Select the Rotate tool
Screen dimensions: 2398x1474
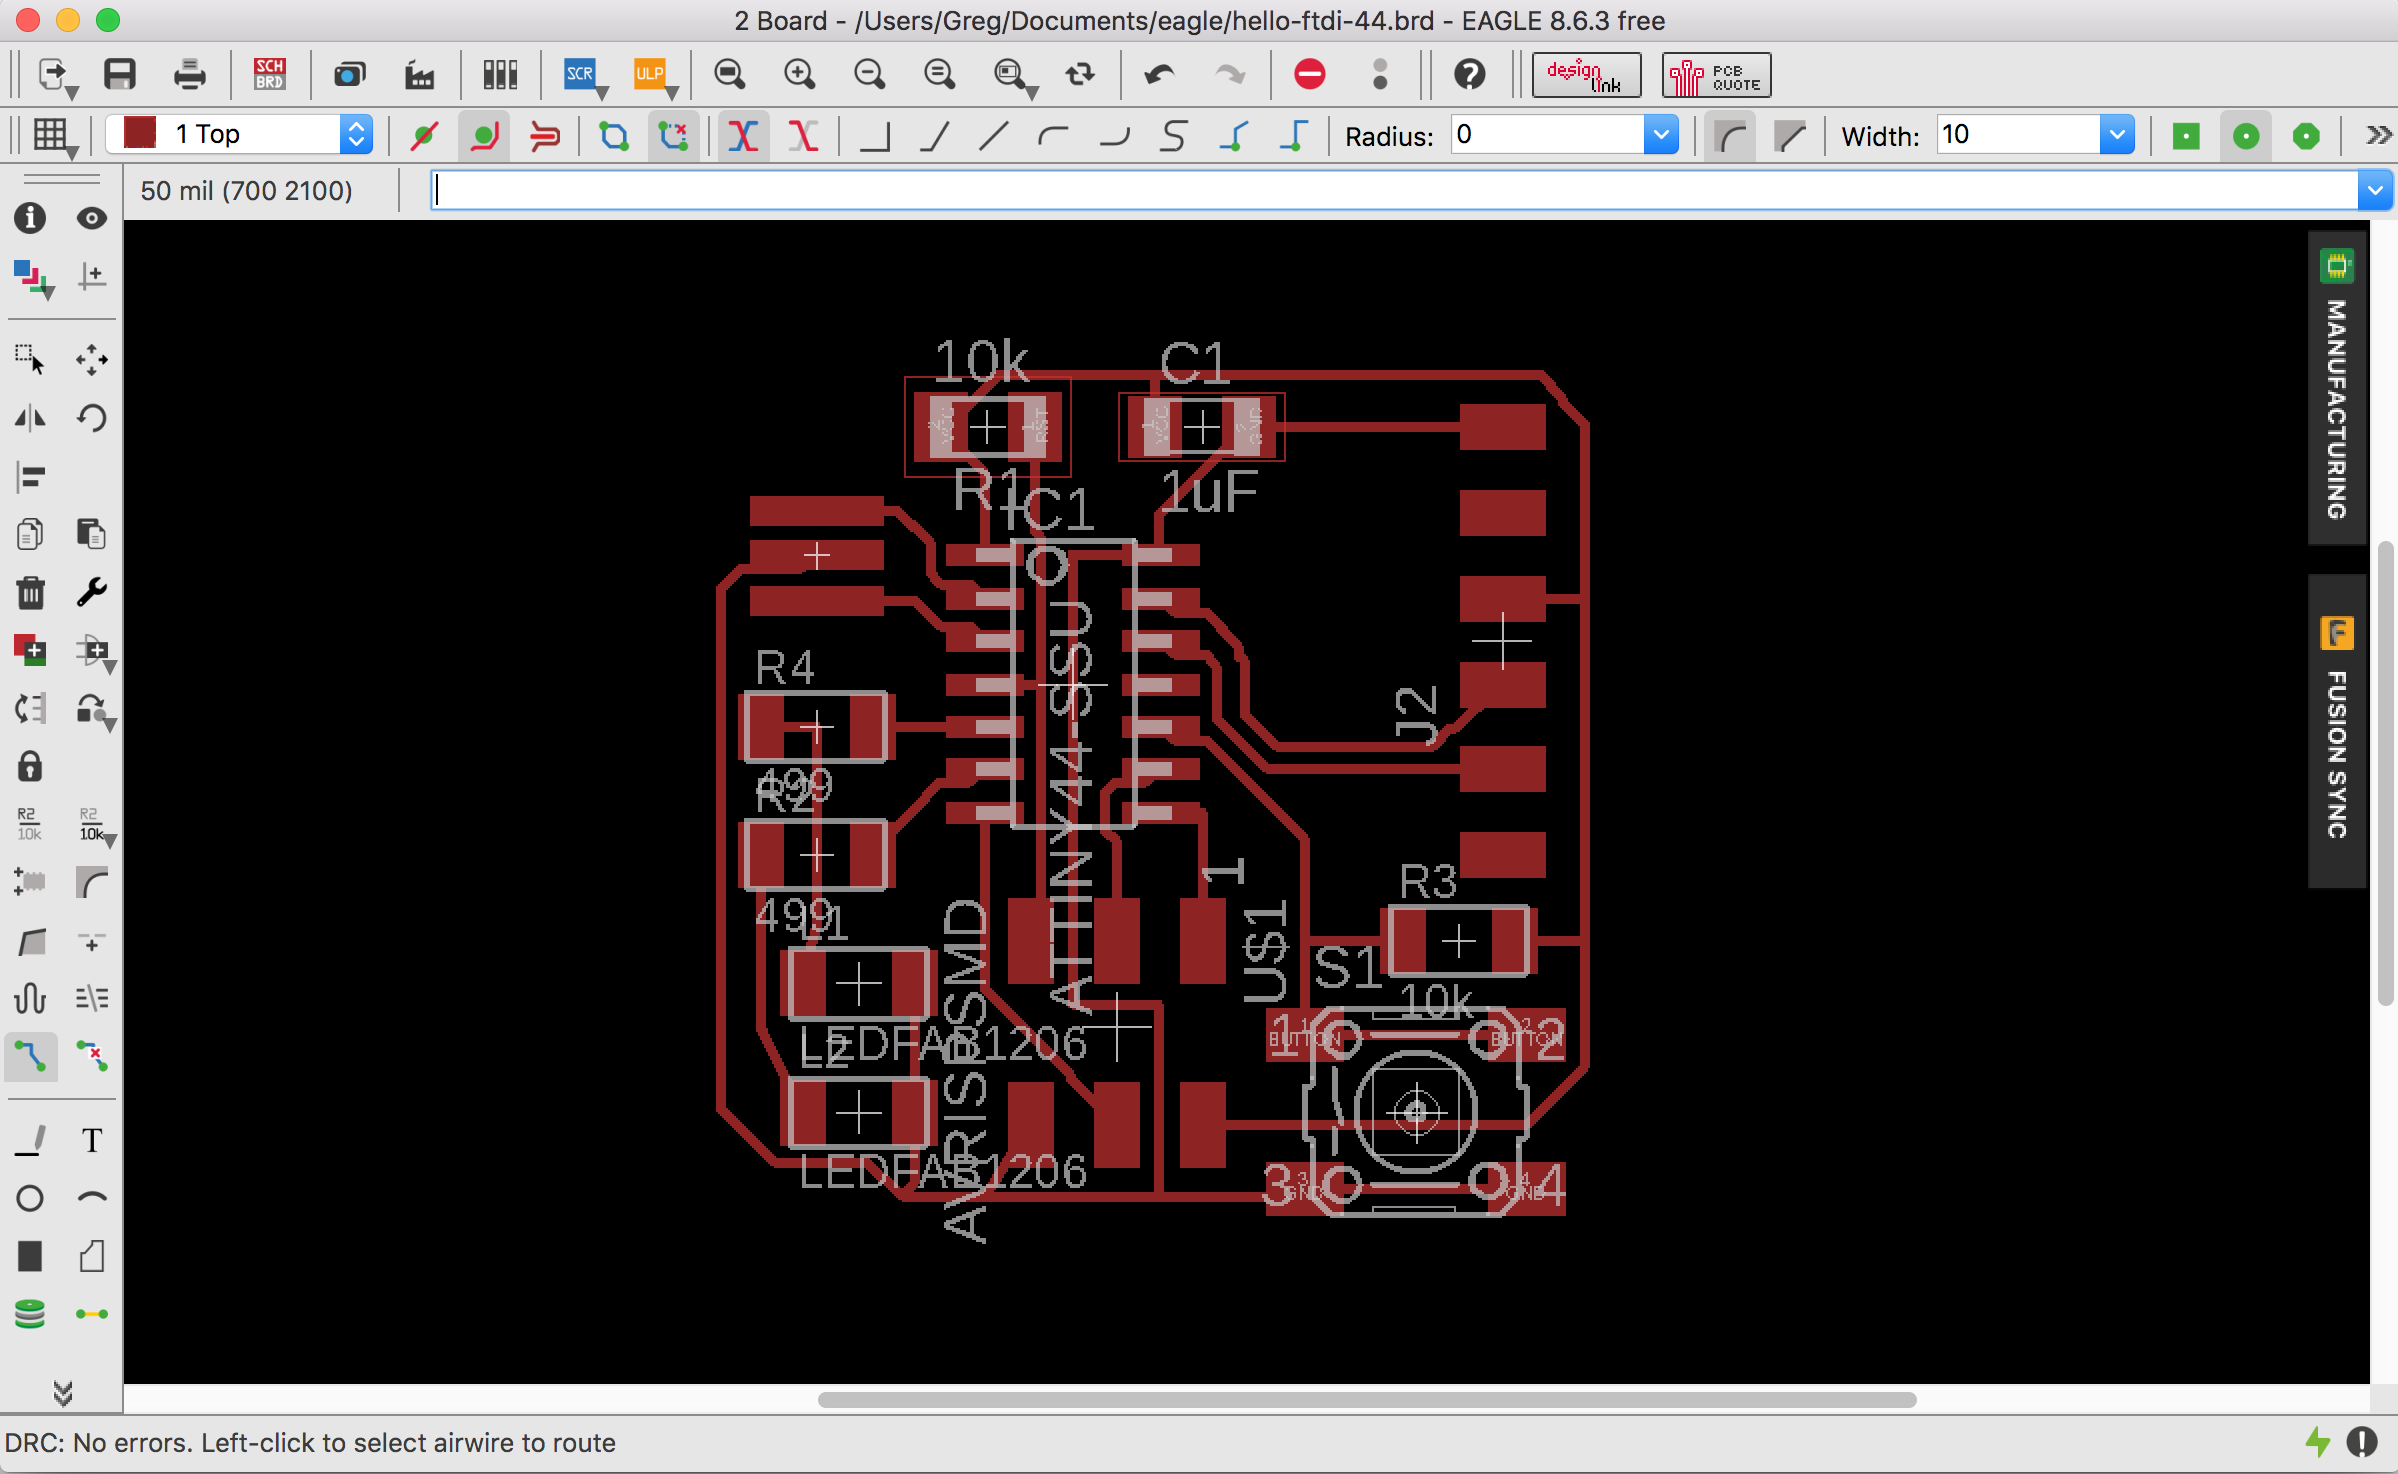coord(92,418)
